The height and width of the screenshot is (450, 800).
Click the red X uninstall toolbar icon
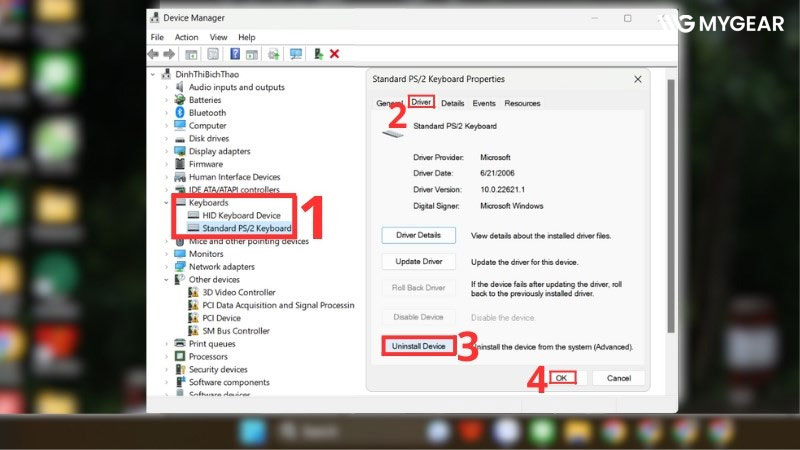pos(334,54)
